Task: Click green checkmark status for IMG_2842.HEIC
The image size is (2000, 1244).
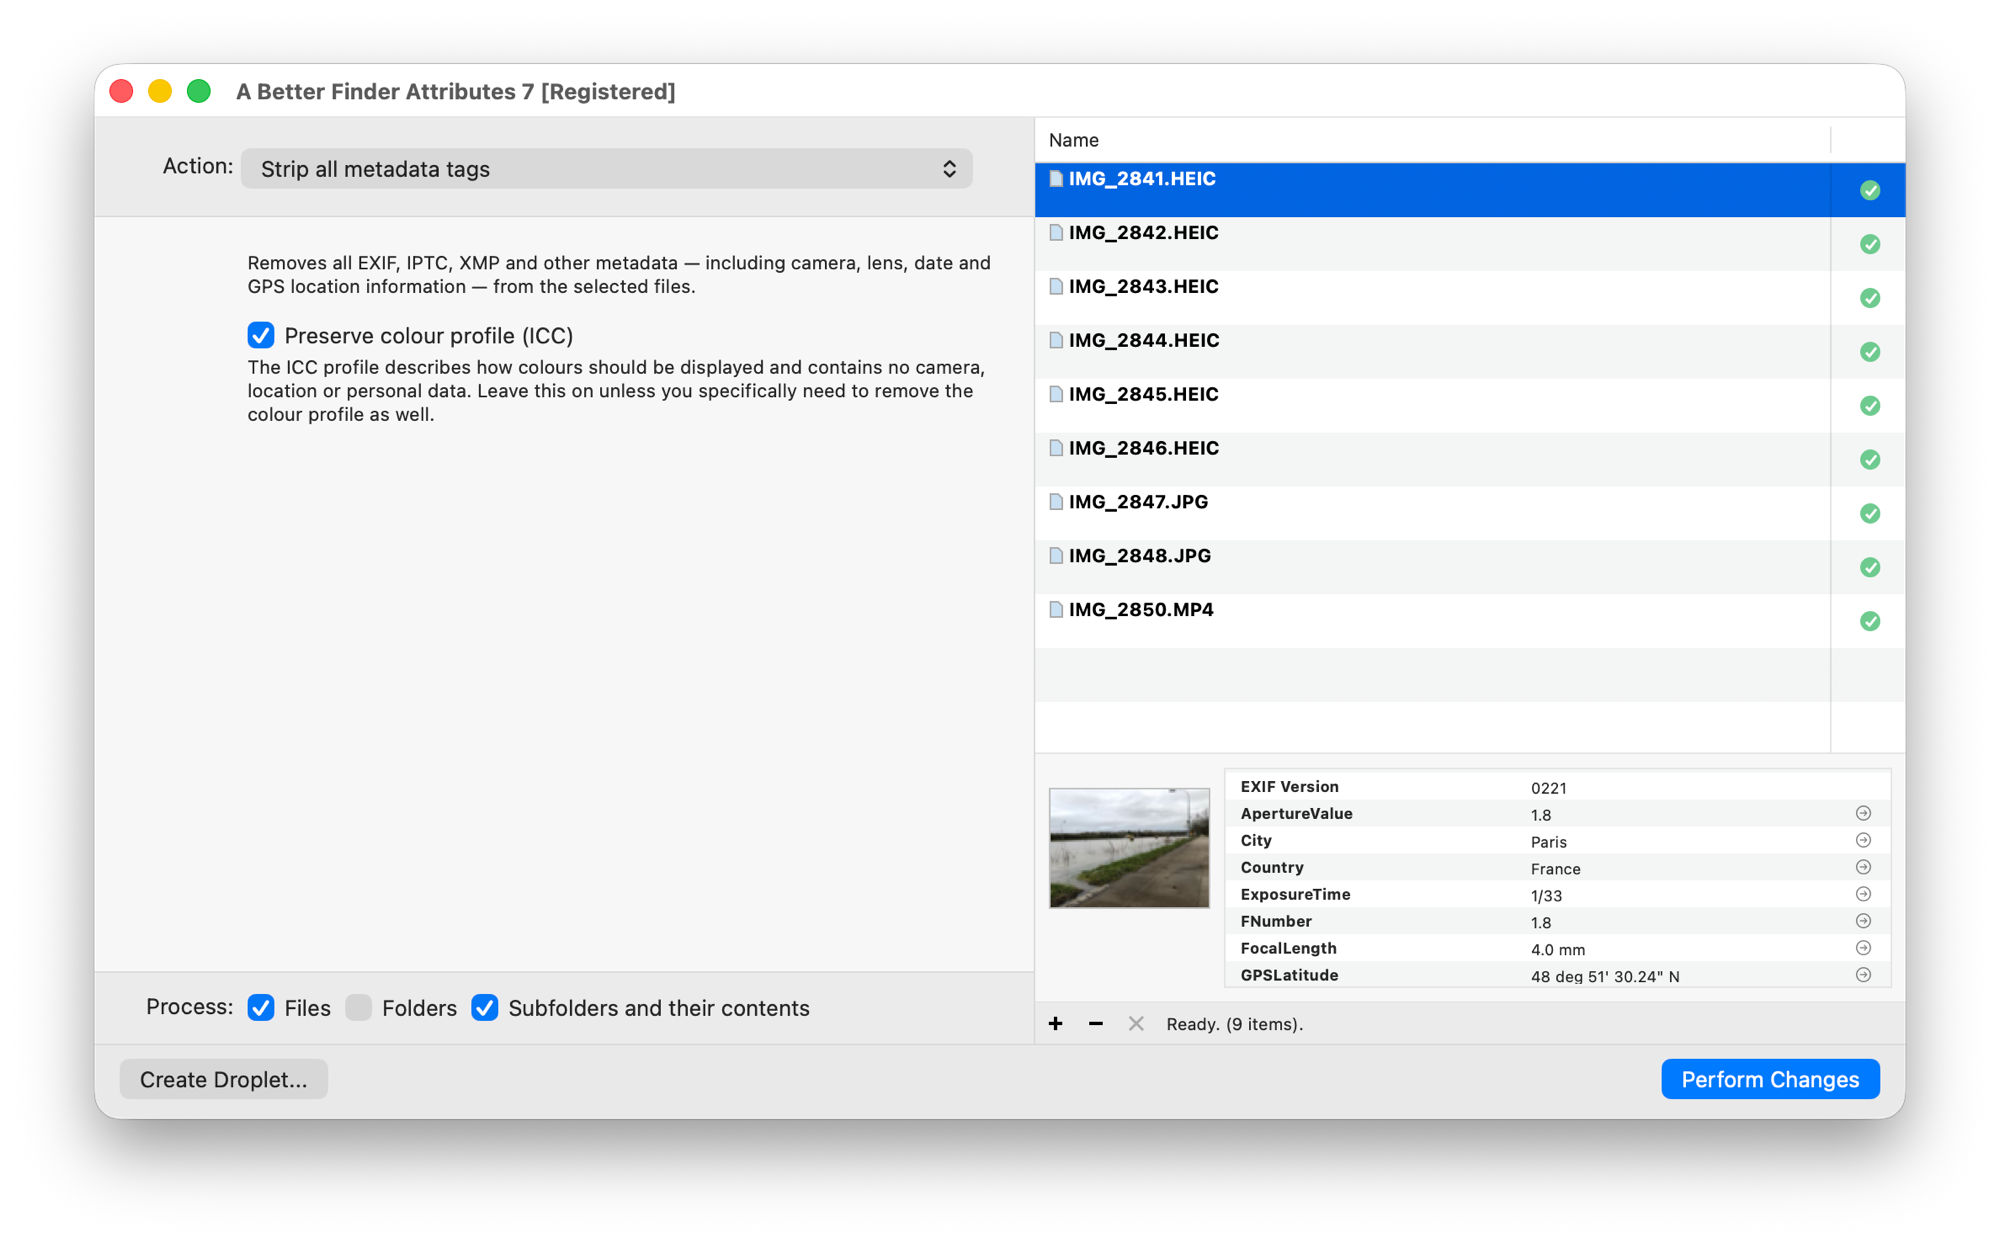Action: (1870, 244)
